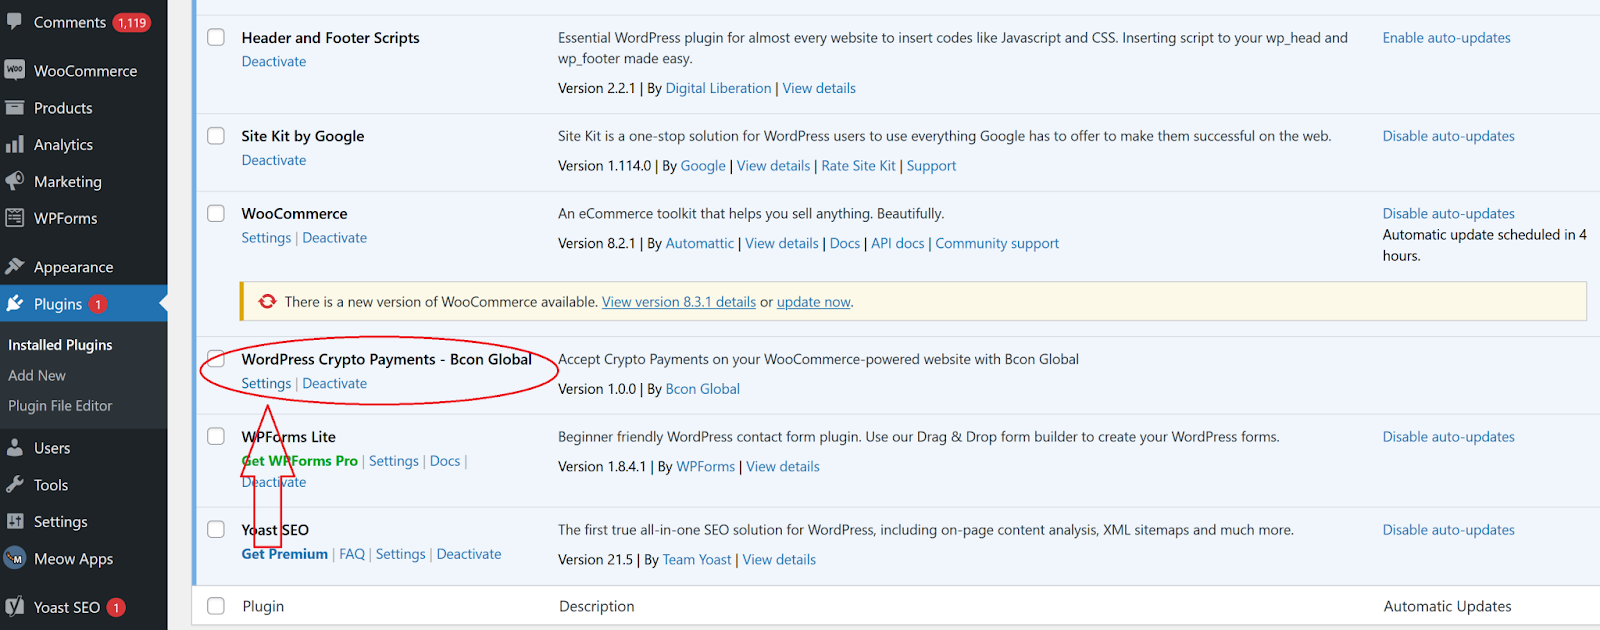Enable auto-updates for Header and Footer Scripts
The height and width of the screenshot is (630, 1600).
pyautogui.click(x=1446, y=38)
